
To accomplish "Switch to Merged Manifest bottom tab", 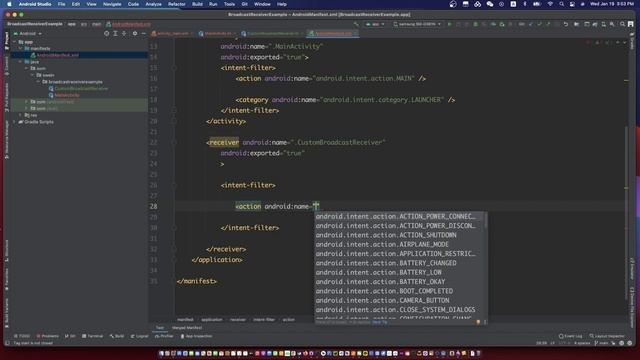I will (187, 328).
